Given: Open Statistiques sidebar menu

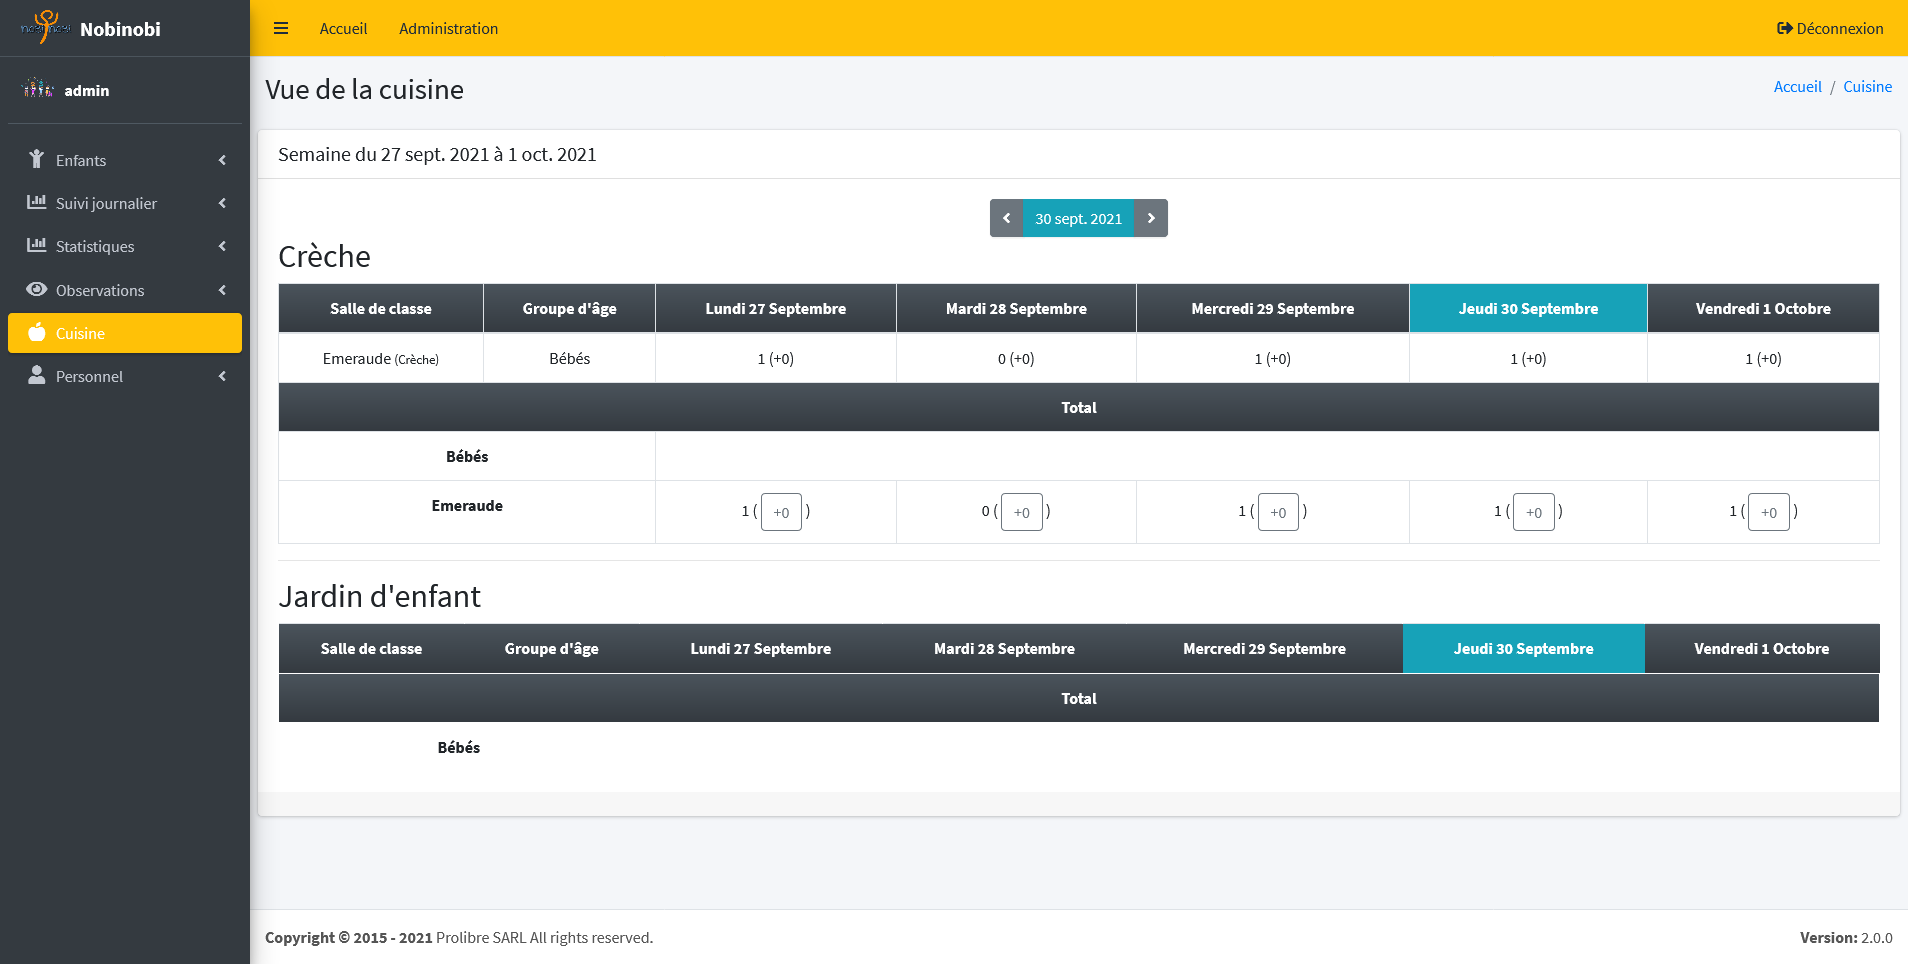Looking at the screenshot, I should click(125, 246).
